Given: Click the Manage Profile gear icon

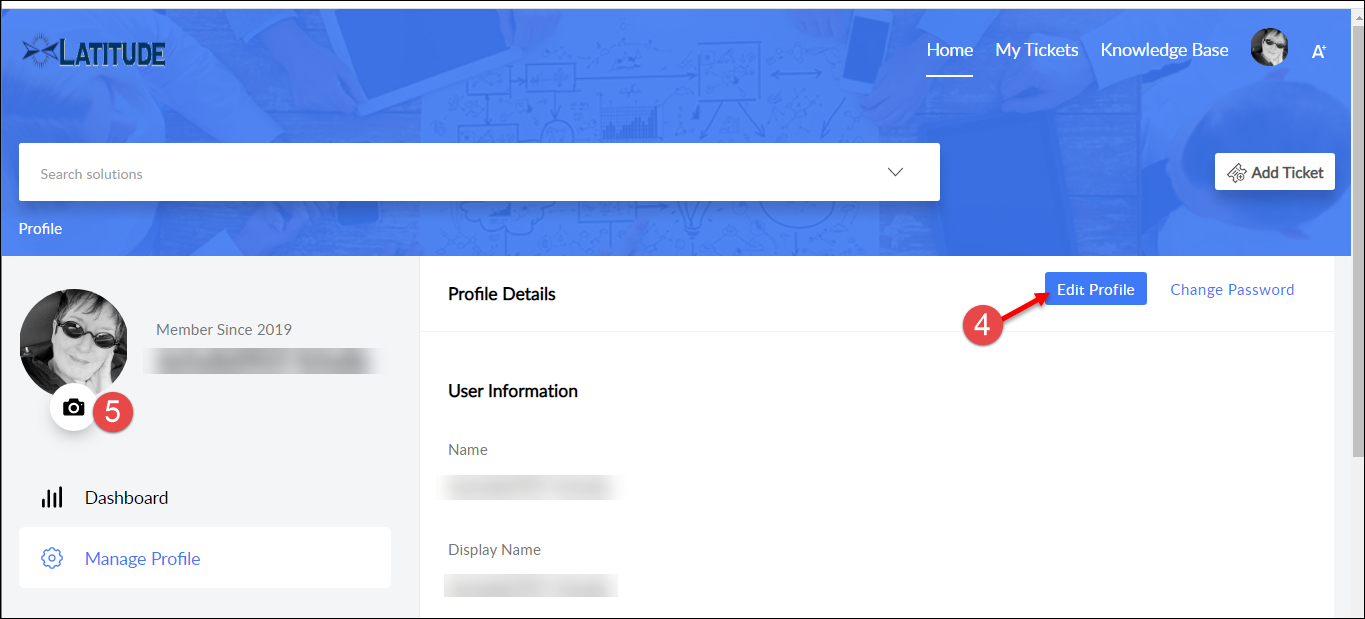Looking at the screenshot, I should tap(52, 558).
